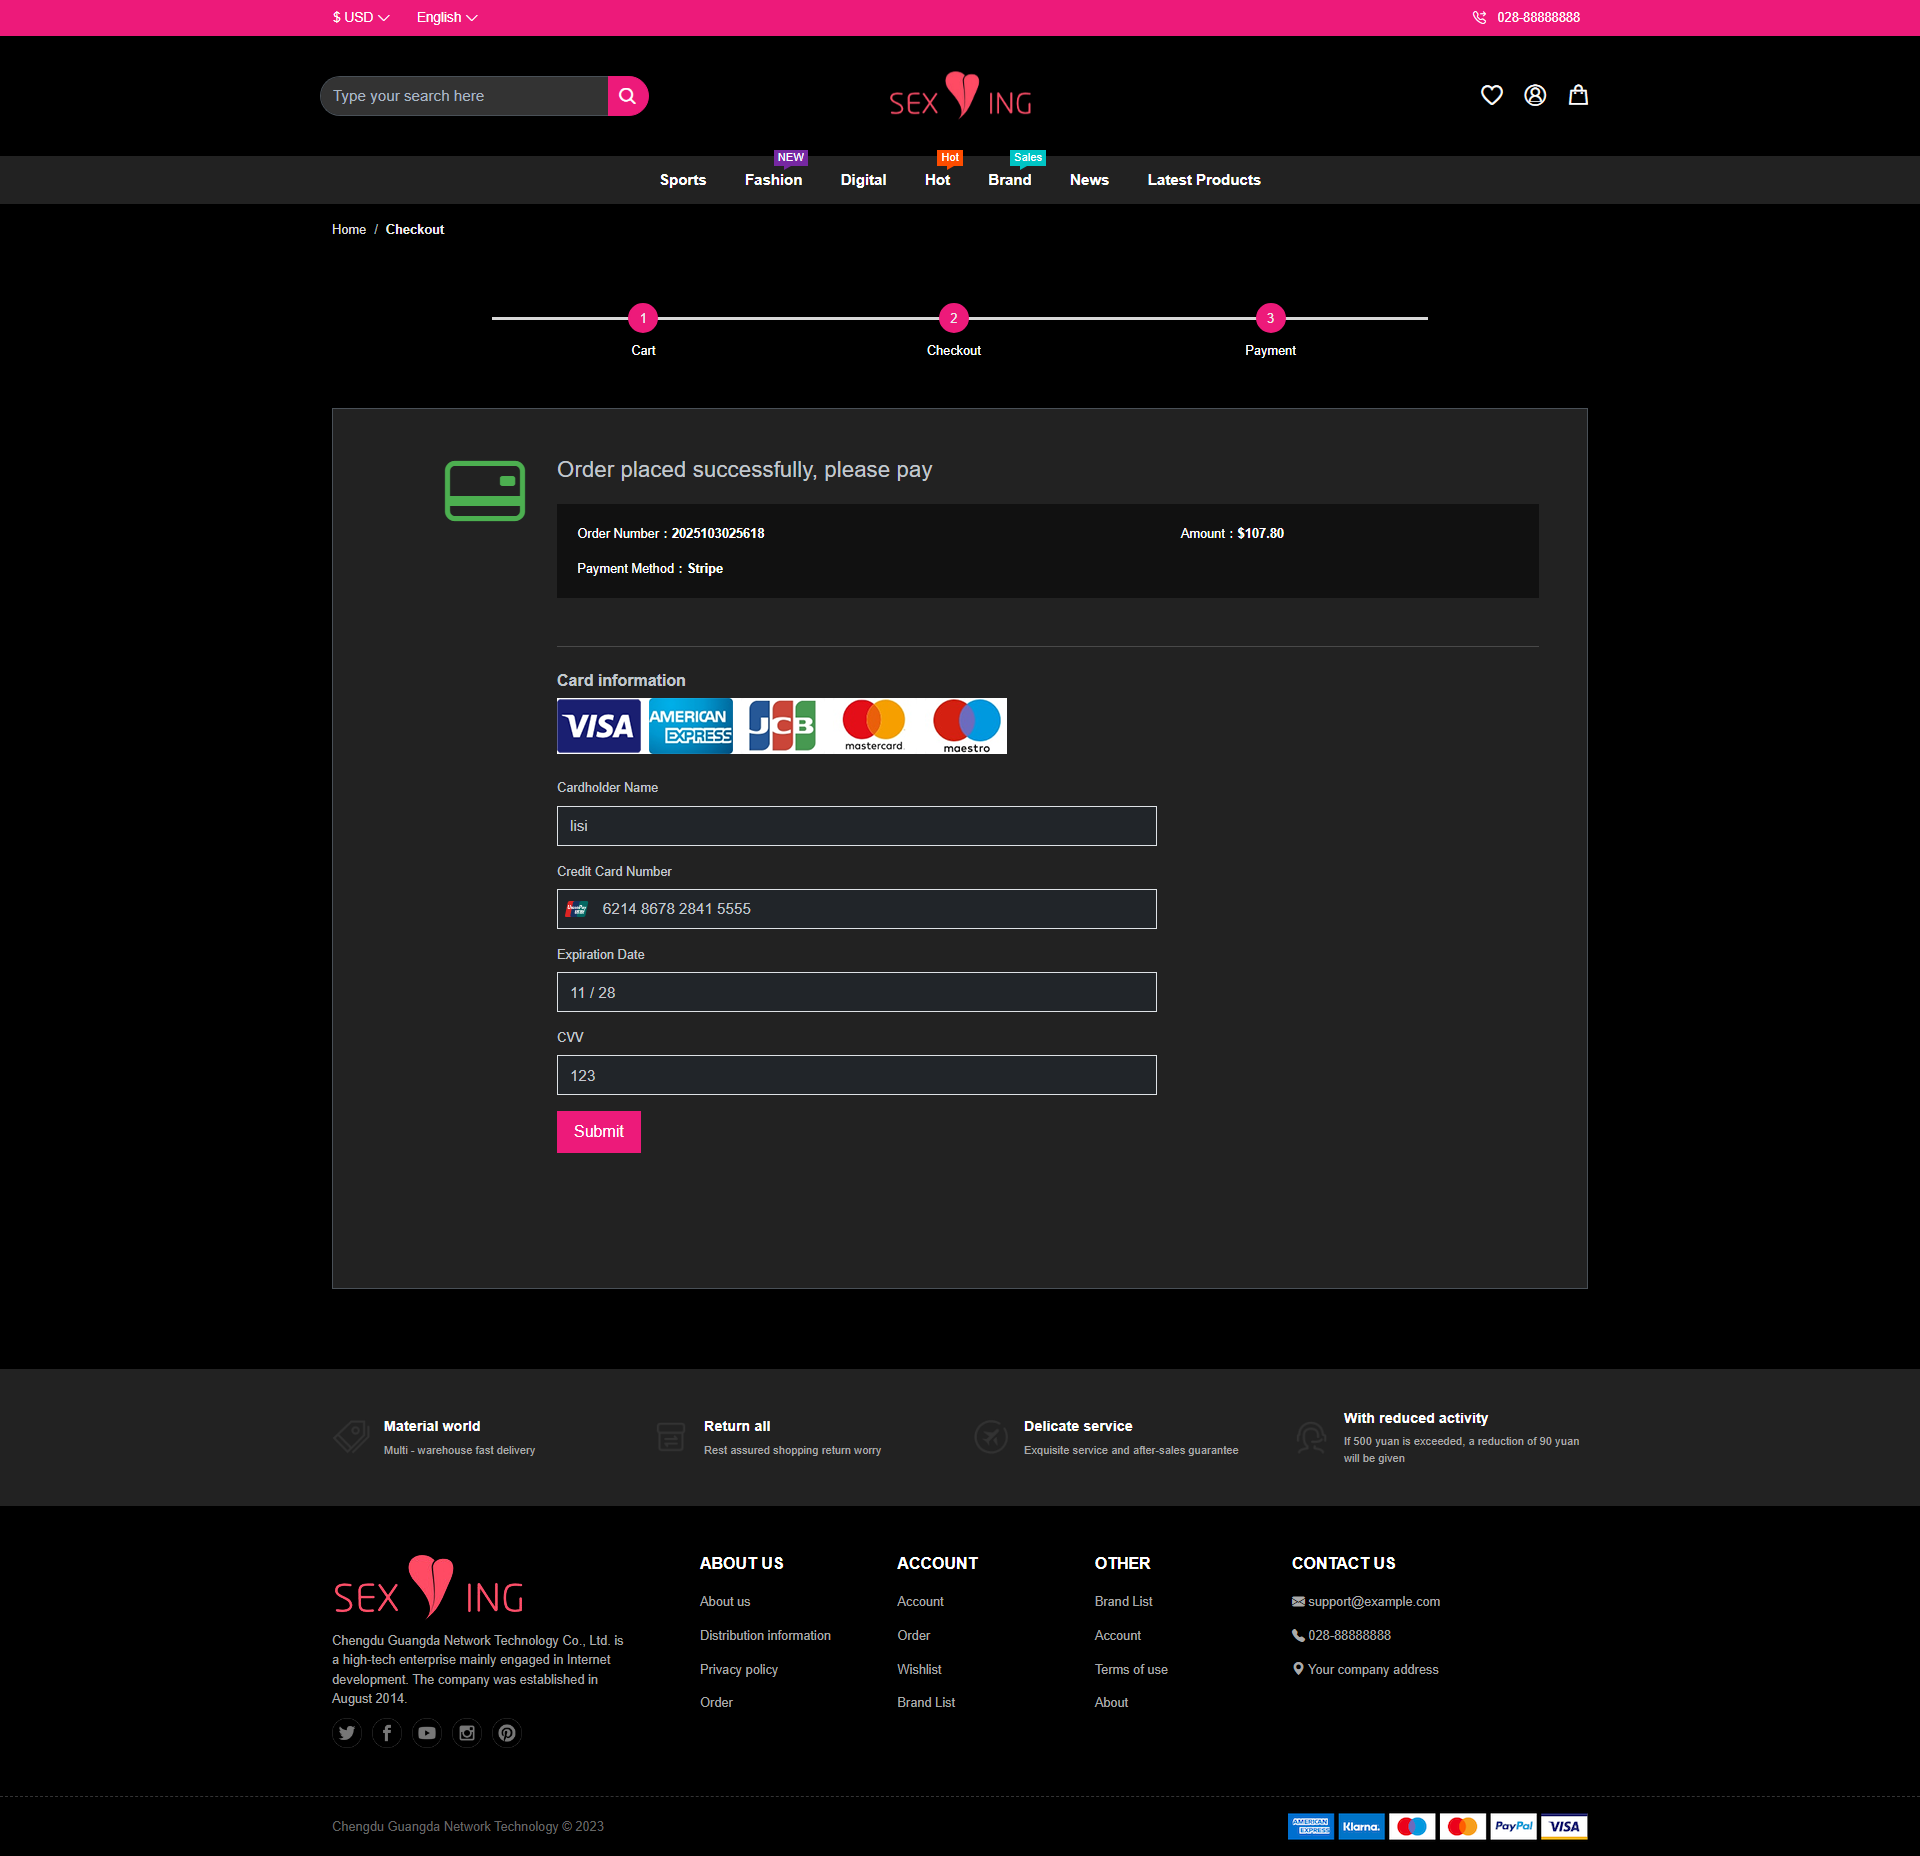Click the YouTube social icon in footer
The height and width of the screenshot is (1856, 1920).
tap(427, 1733)
